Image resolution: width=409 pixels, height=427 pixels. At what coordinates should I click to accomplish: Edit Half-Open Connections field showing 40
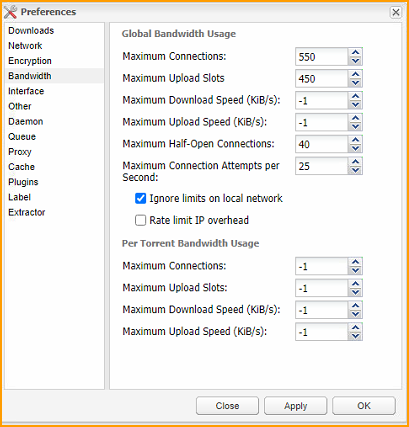click(322, 144)
